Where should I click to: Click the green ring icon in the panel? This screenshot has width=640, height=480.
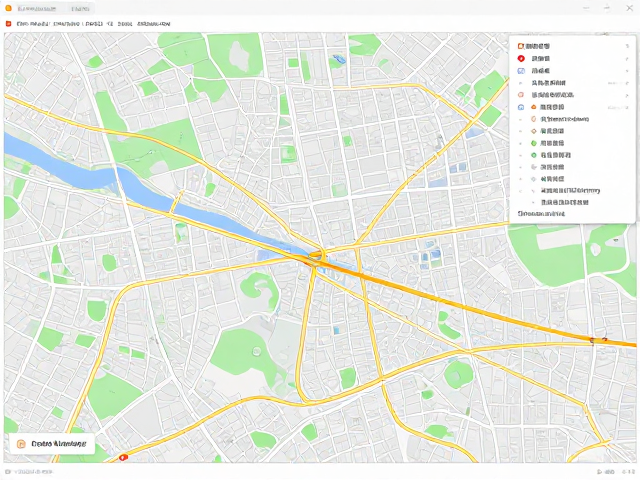click(533, 155)
